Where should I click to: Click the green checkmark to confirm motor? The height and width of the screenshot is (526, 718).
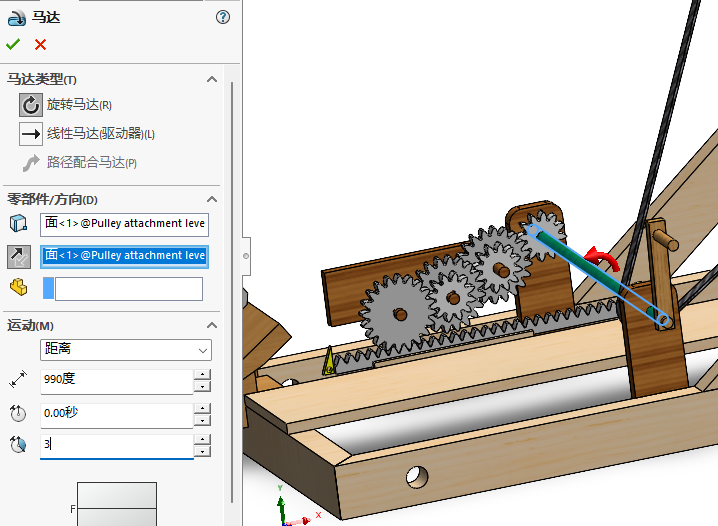(13, 44)
